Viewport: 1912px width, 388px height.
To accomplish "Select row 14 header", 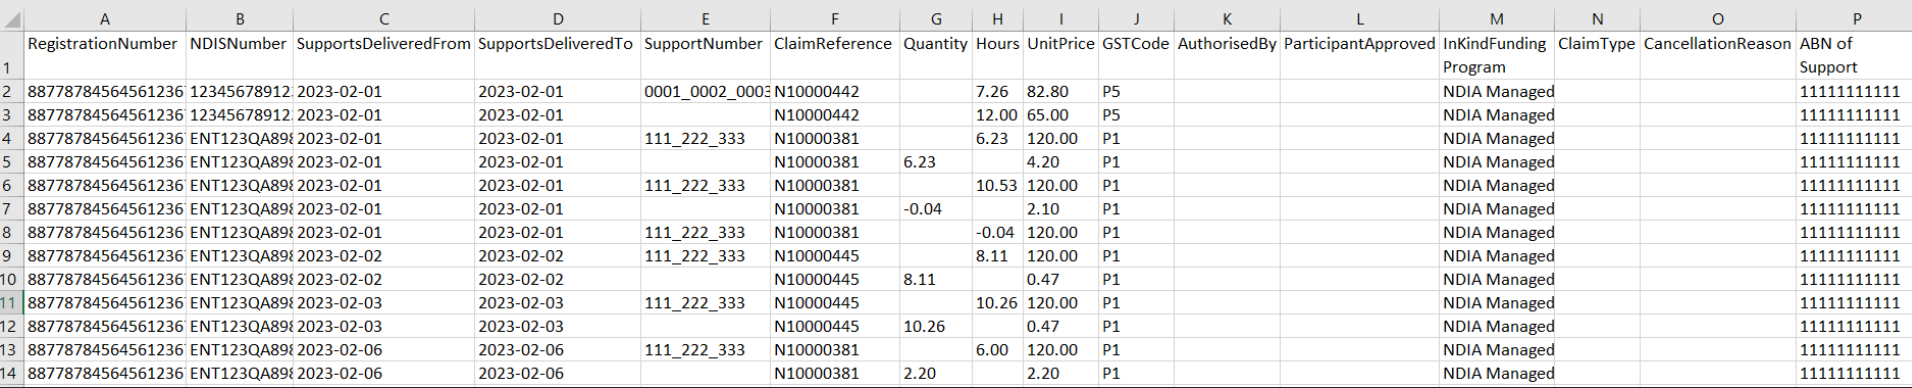I will tap(12, 373).
